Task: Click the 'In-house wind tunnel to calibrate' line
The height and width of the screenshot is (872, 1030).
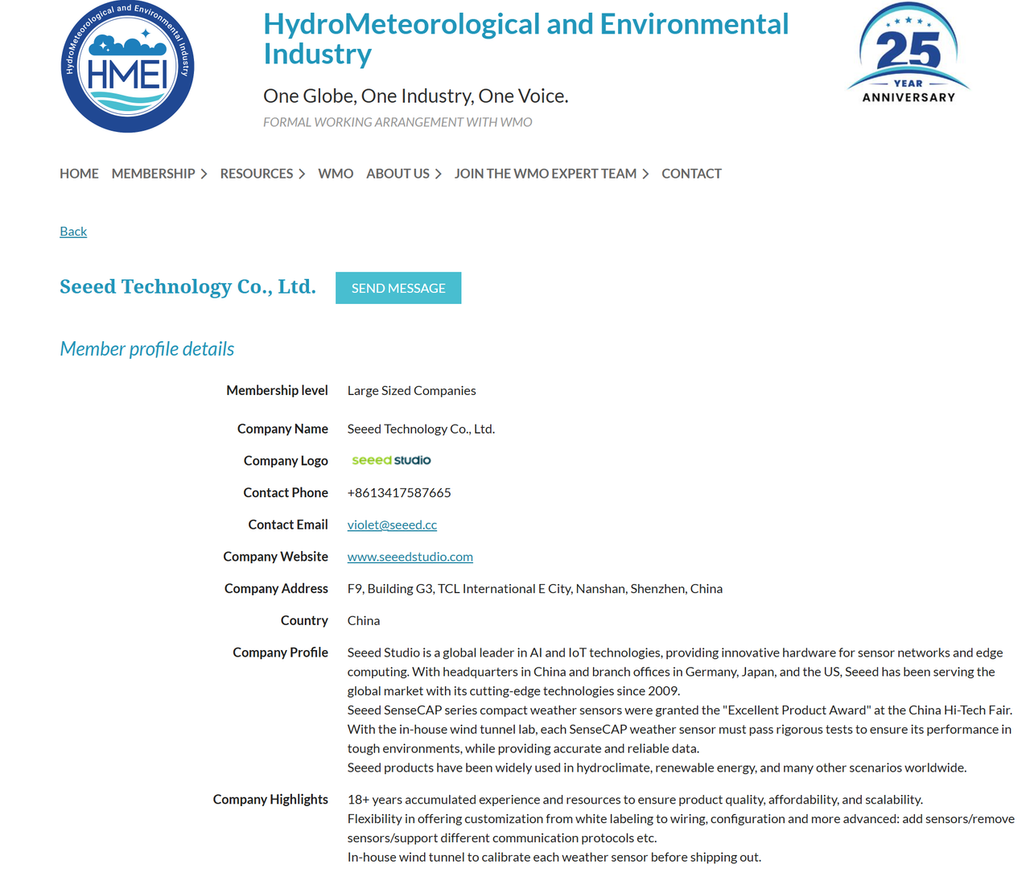Action: [x=554, y=858]
